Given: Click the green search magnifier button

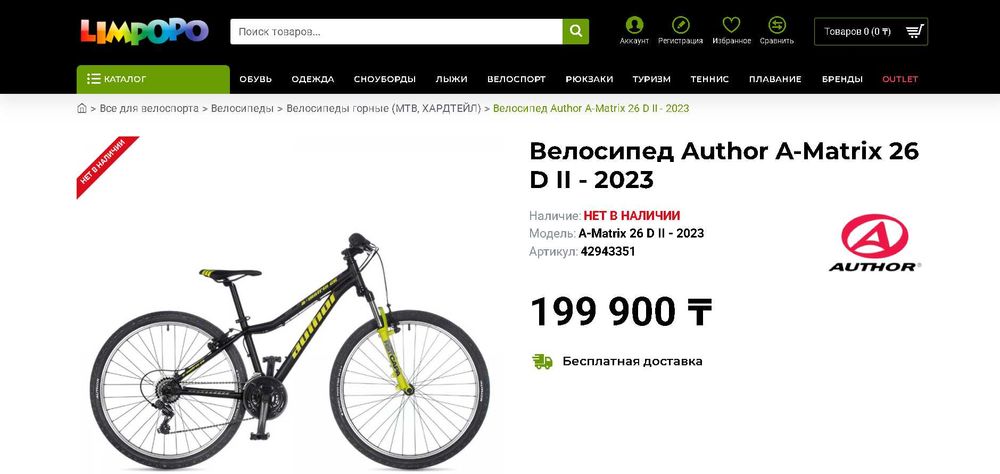Looking at the screenshot, I should [575, 31].
